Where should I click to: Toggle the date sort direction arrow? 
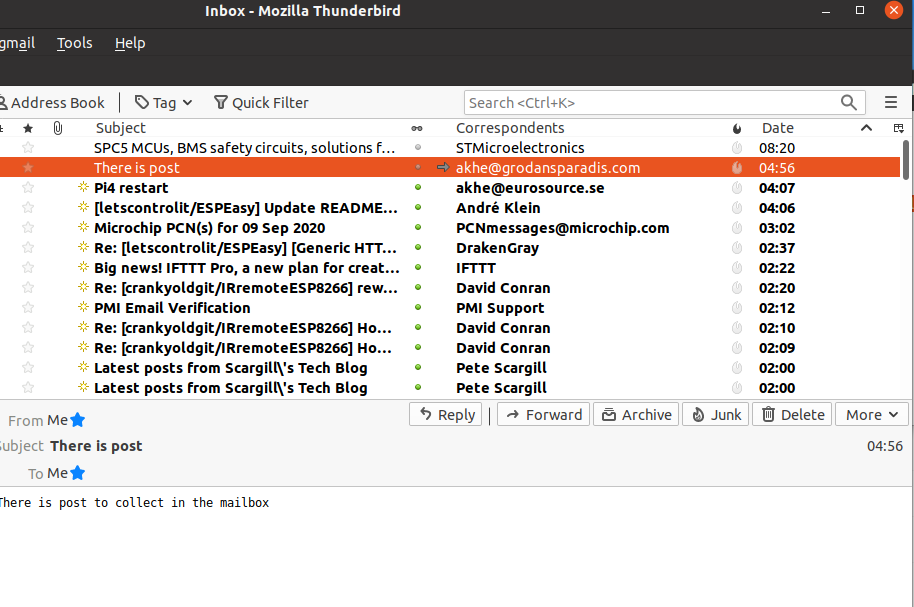point(867,128)
